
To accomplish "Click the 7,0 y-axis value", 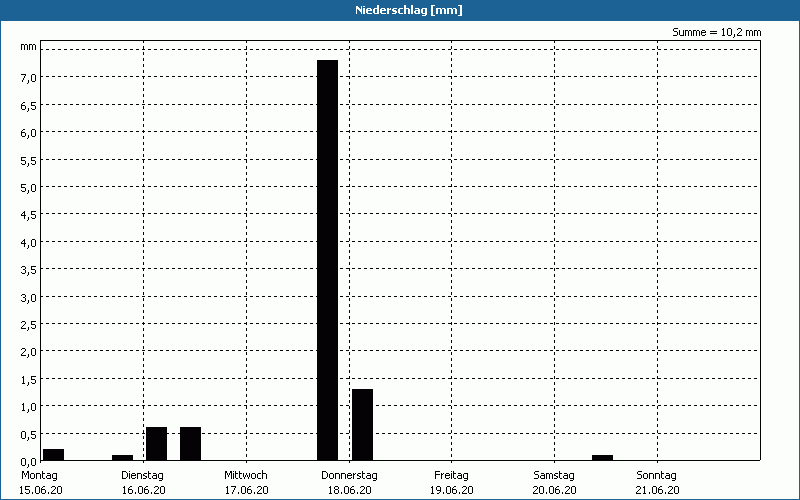I will pyautogui.click(x=29, y=78).
